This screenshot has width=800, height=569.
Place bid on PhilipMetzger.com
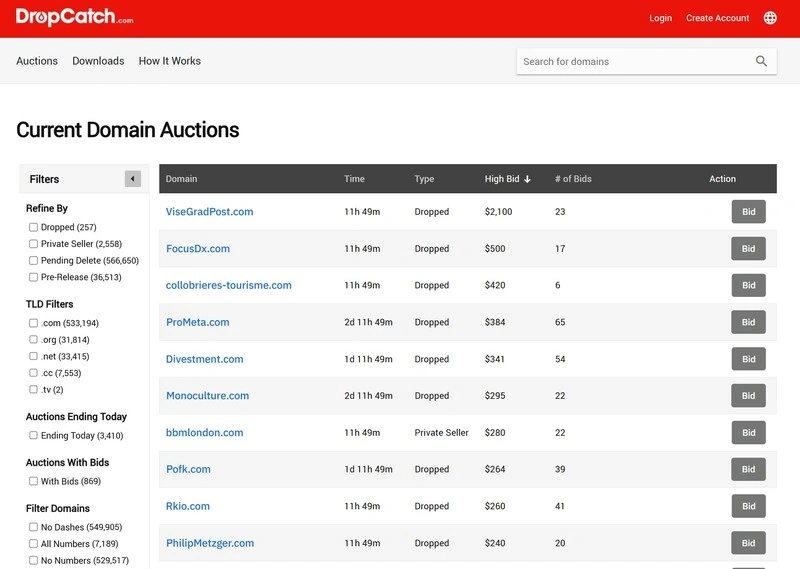pyautogui.click(x=748, y=543)
